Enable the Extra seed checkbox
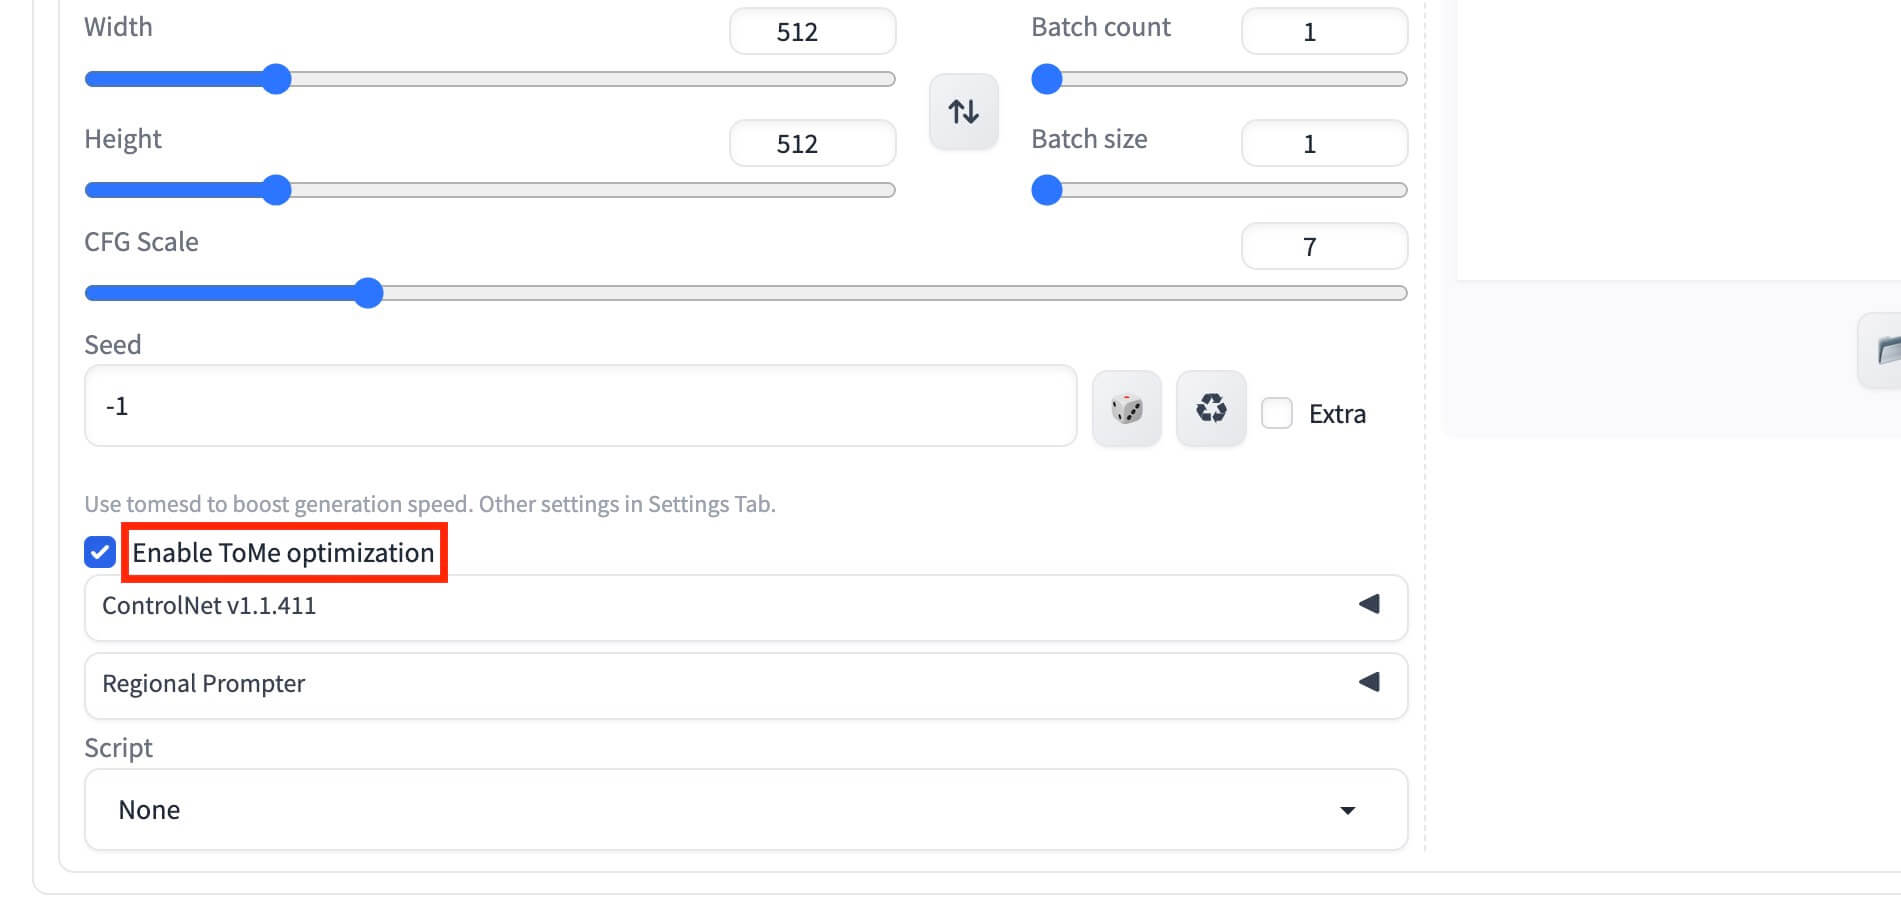The height and width of the screenshot is (923, 1901). point(1277,413)
